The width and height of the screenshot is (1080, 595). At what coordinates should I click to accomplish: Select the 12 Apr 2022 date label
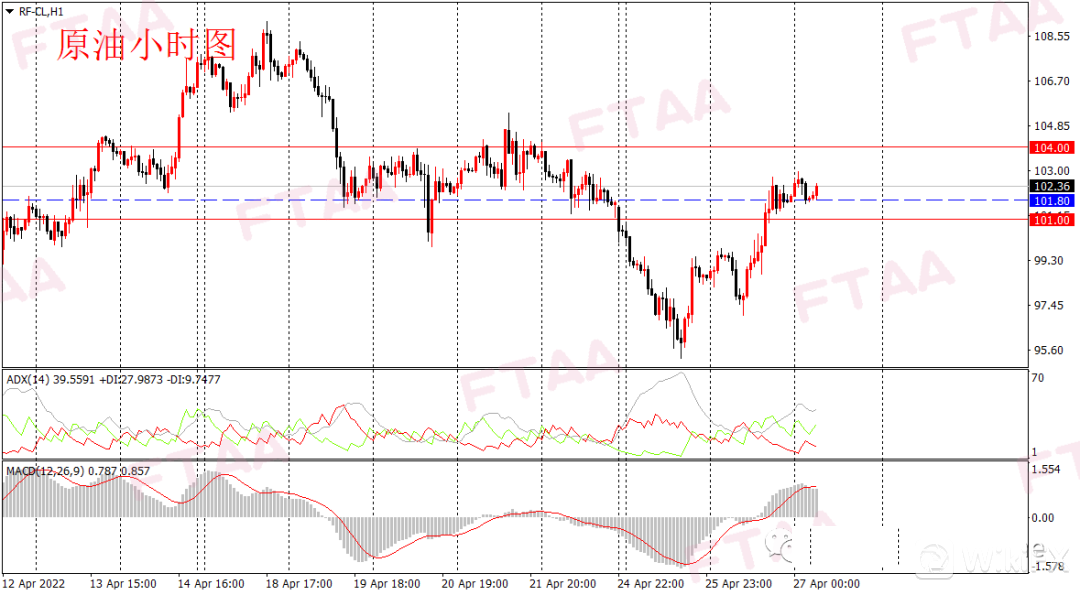tap(36, 583)
